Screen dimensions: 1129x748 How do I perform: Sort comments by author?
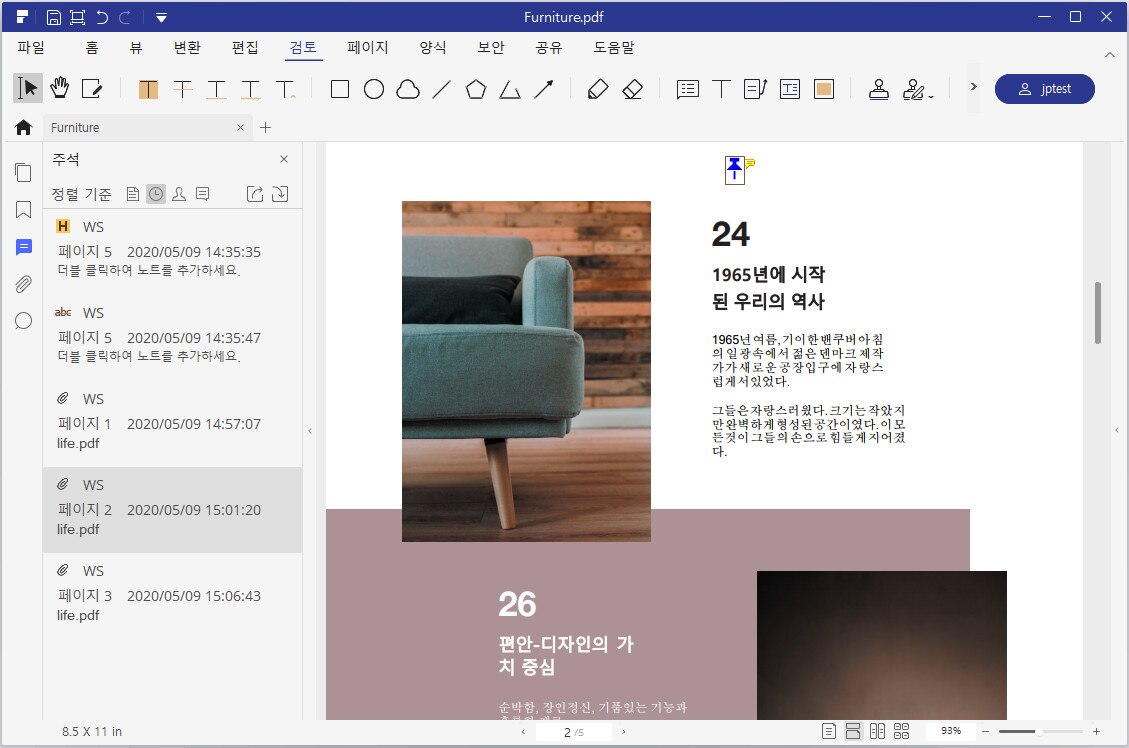pyautogui.click(x=179, y=194)
